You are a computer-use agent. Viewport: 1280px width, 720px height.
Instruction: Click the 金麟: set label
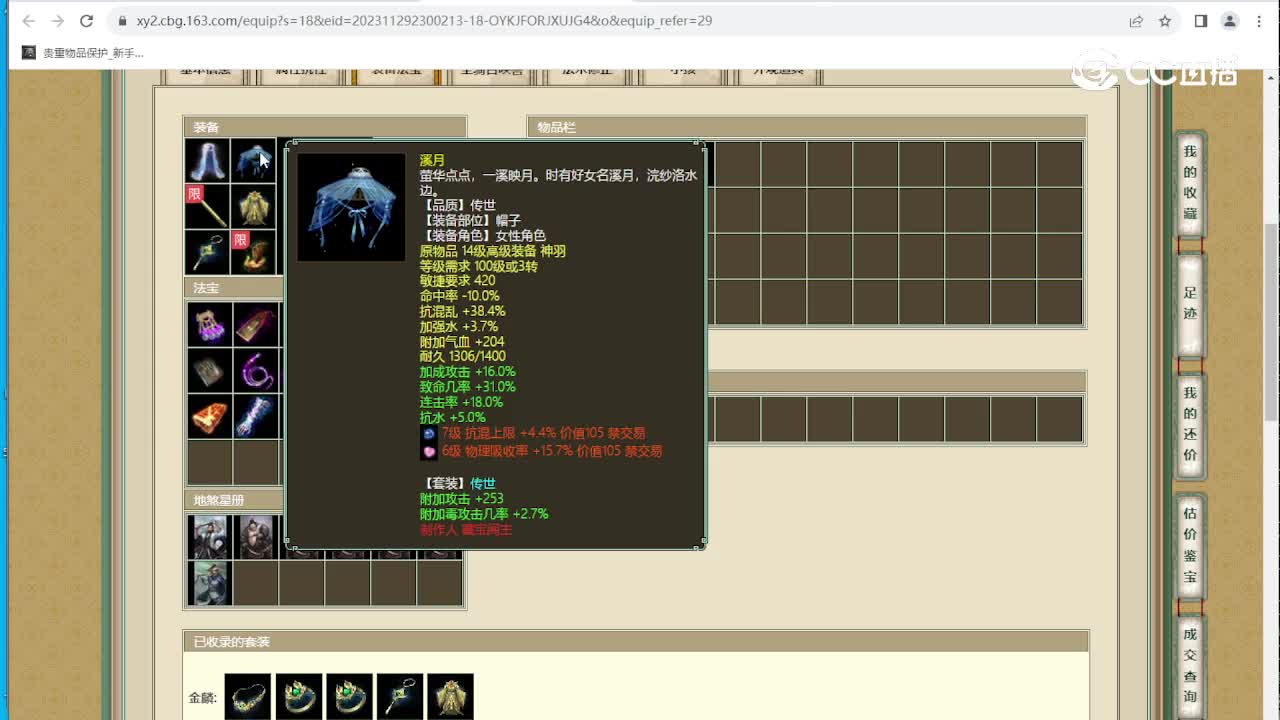[203, 697]
